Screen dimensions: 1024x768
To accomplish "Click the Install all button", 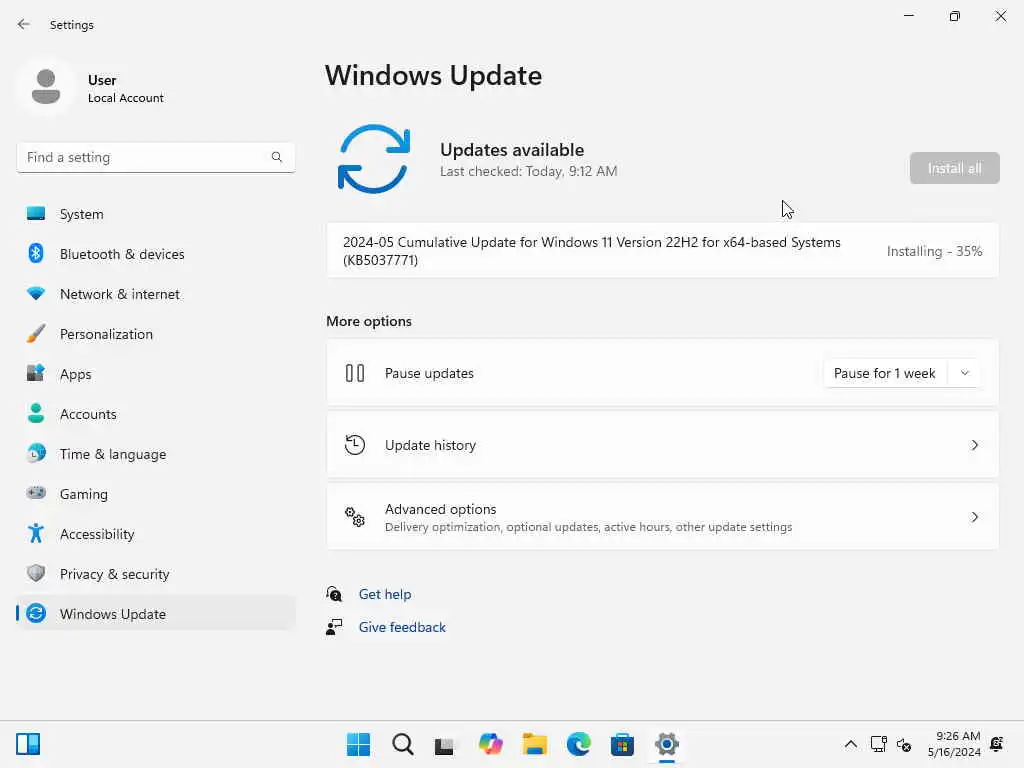I will (954, 168).
